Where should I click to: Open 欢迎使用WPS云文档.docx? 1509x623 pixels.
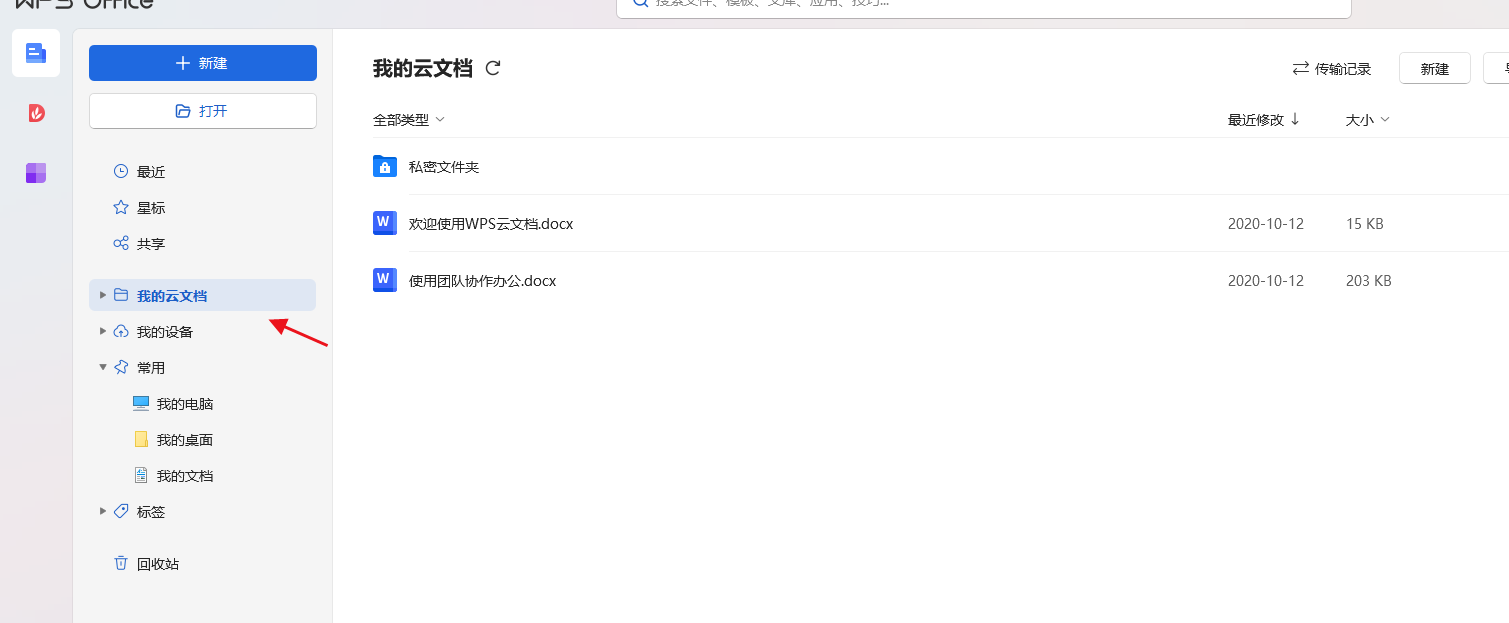coord(491,224)
